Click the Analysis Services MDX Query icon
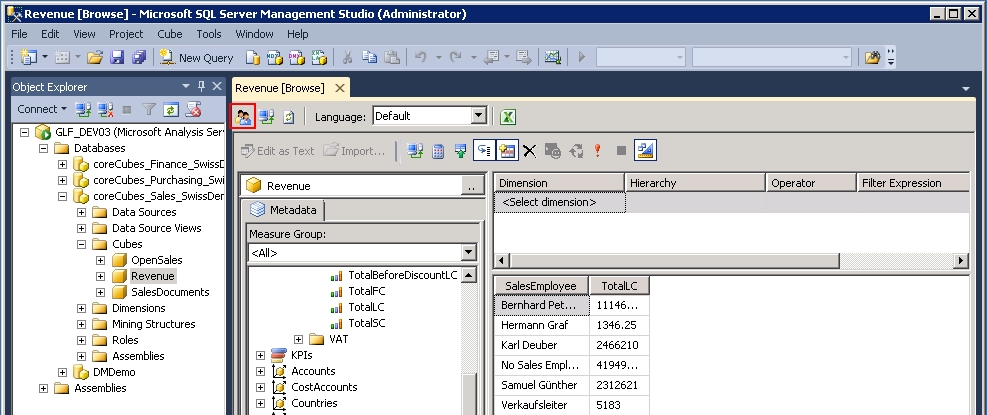The width and height of the screenshot is (987, 415). coord(275,57)
